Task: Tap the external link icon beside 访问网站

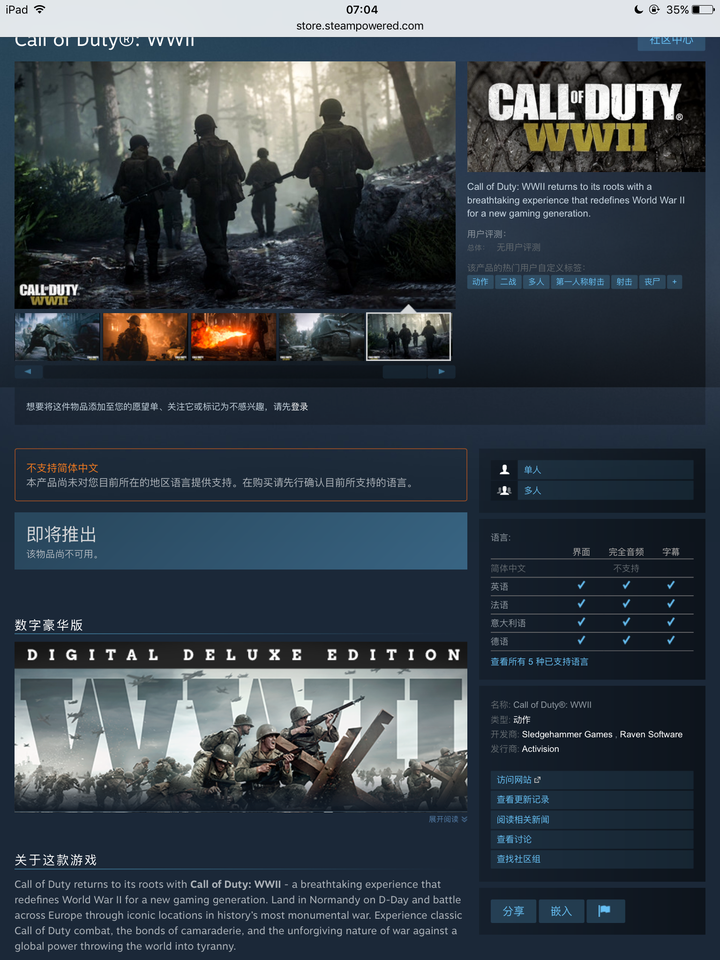Action: (537, 780)
